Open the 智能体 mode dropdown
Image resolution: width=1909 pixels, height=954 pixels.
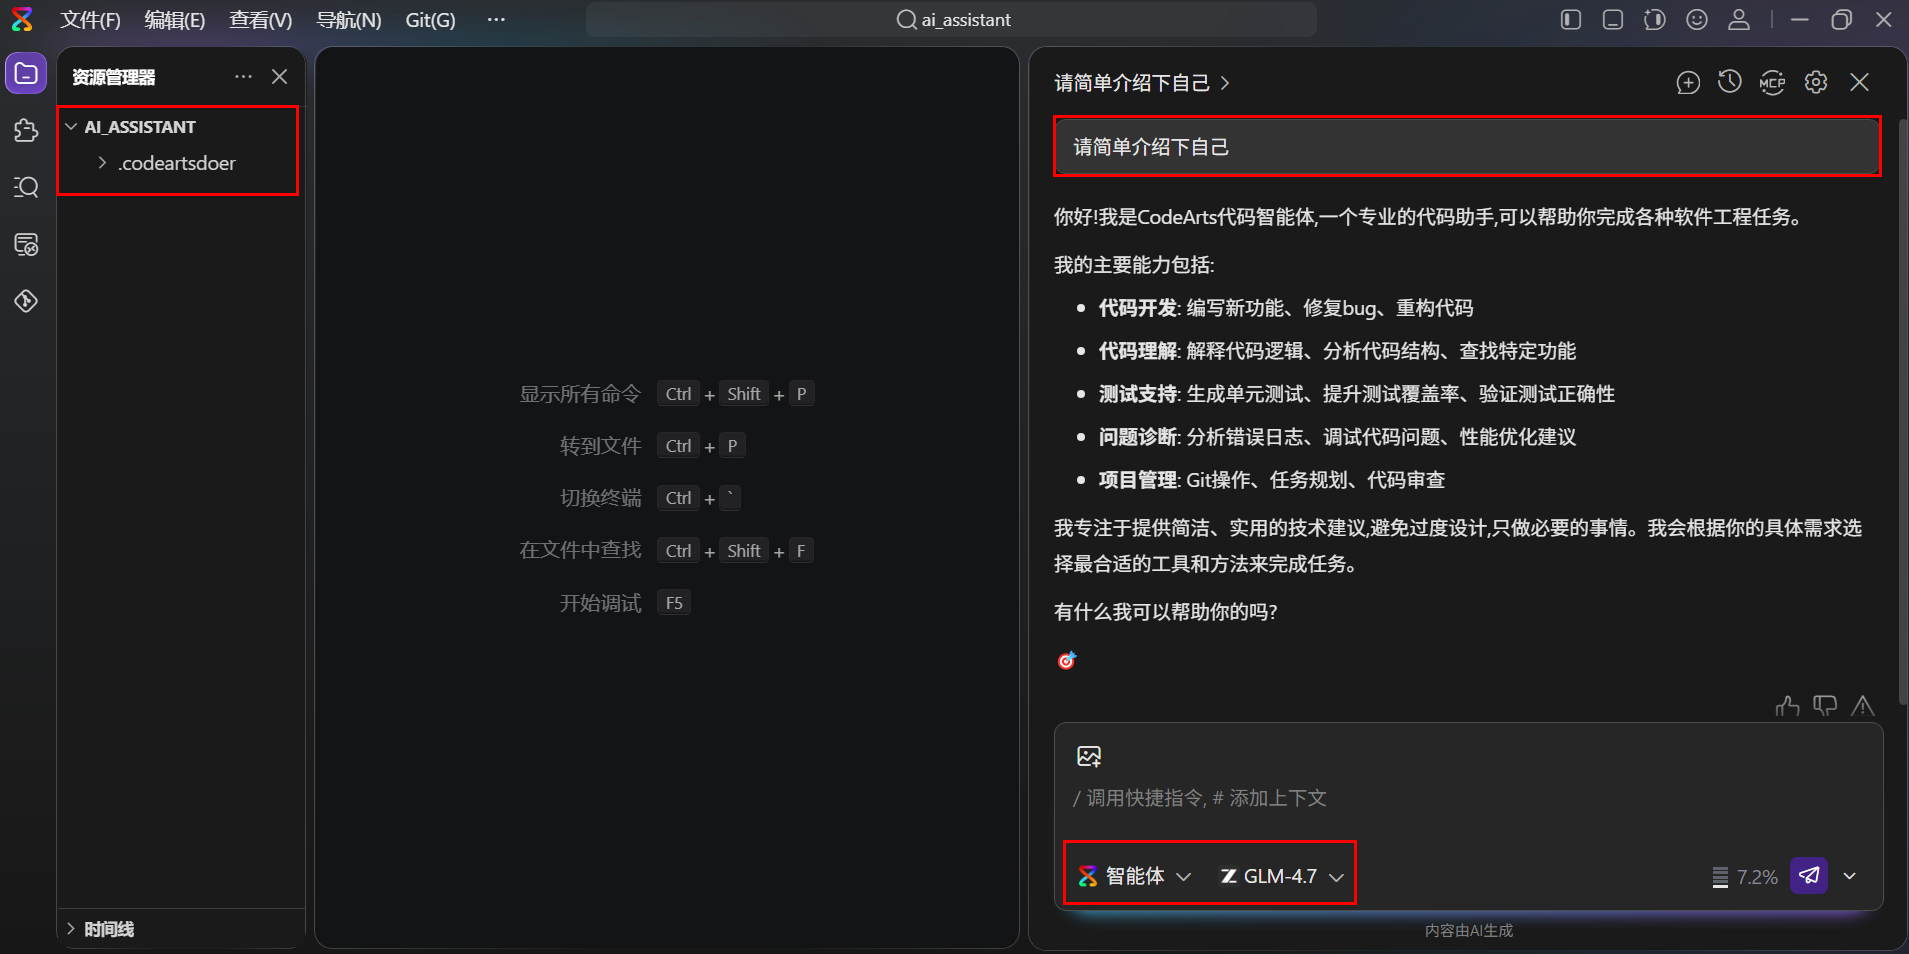point(1135,876)
